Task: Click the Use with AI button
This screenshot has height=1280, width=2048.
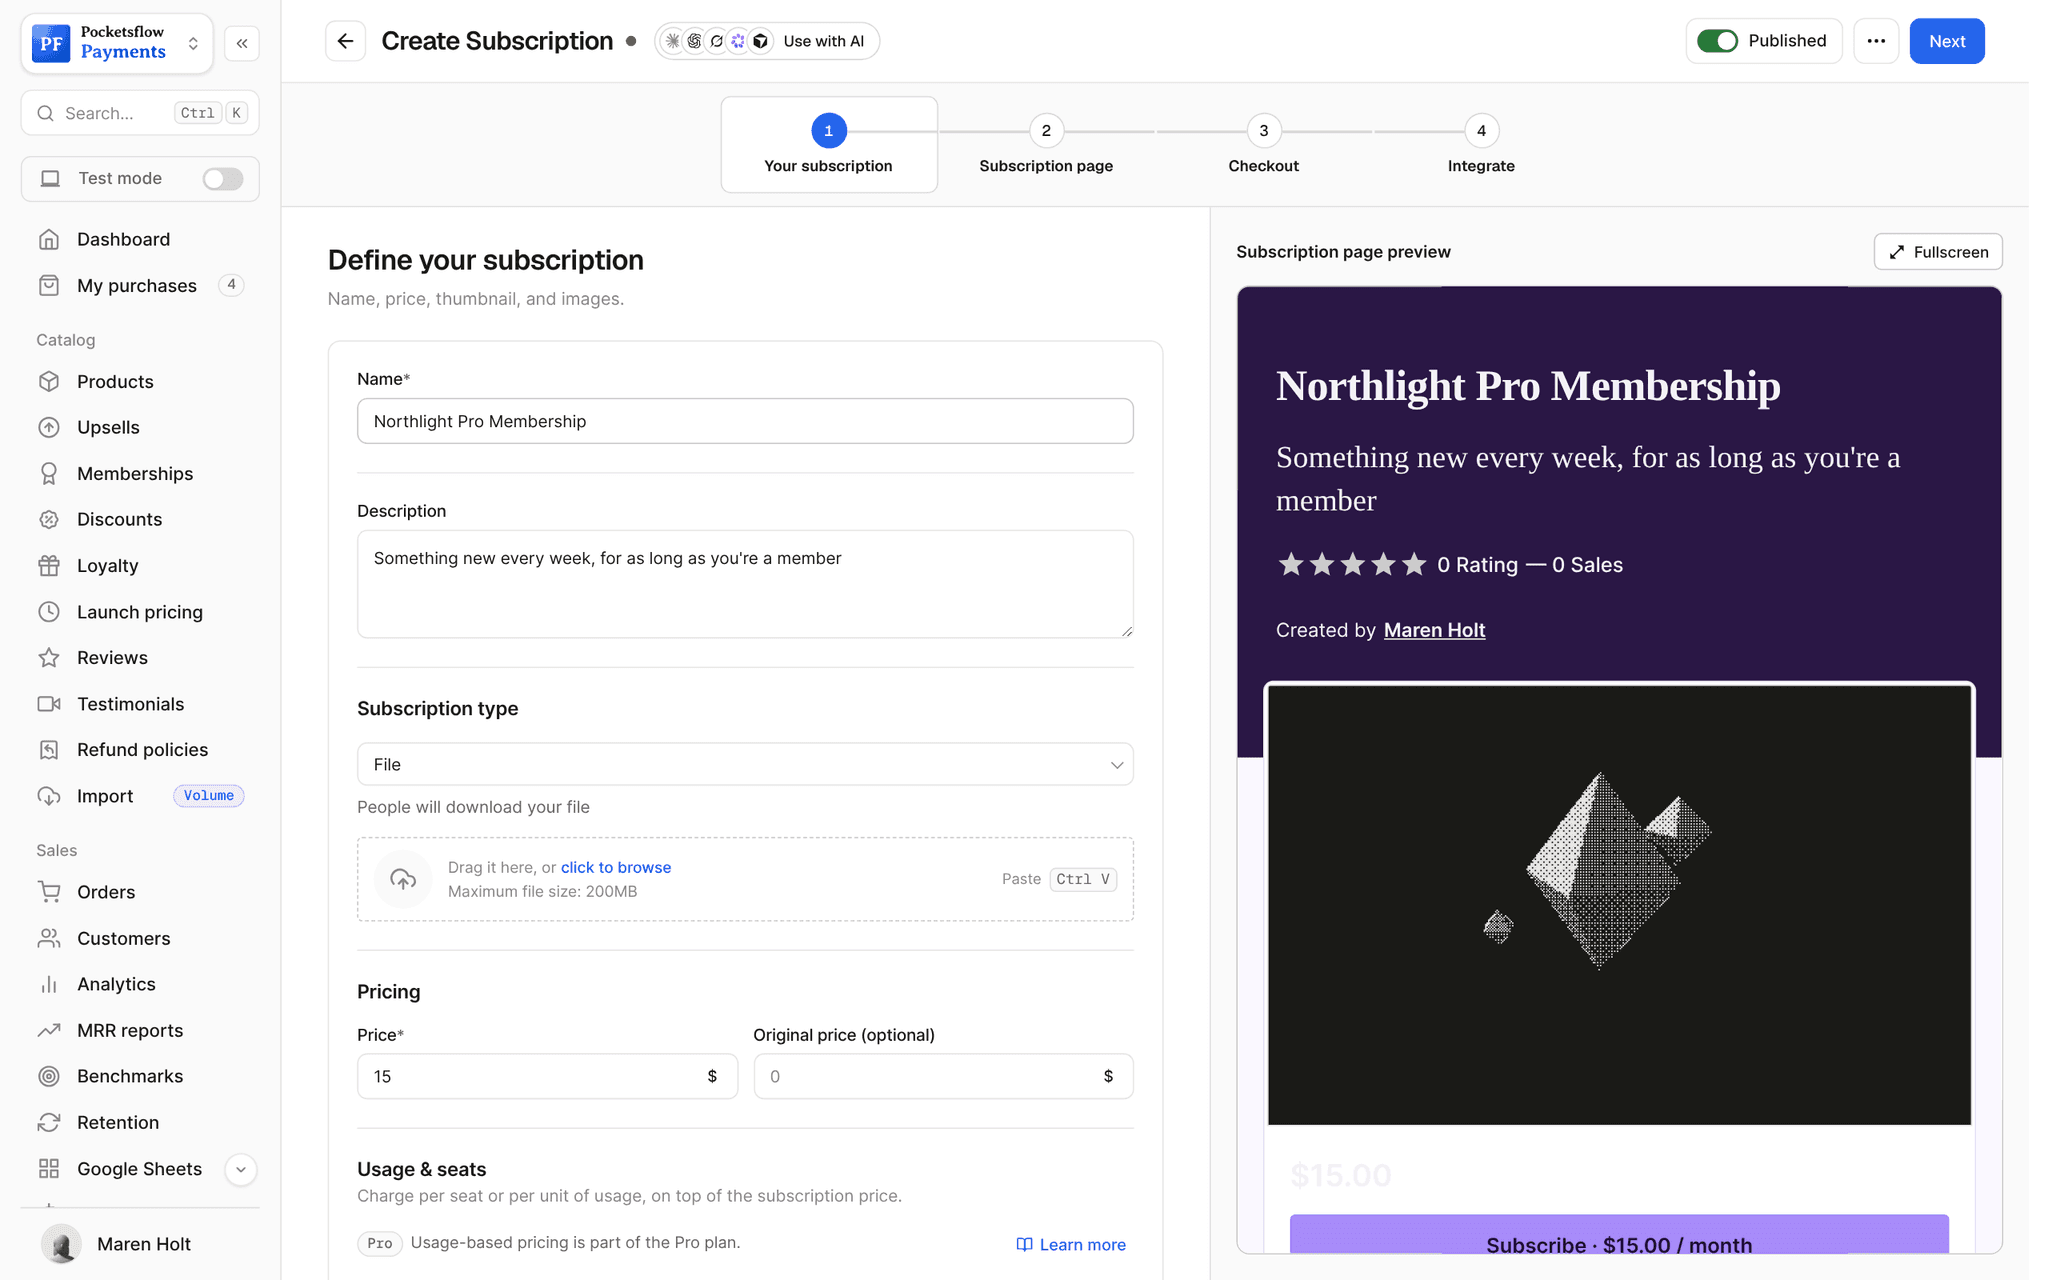Action: click(767, 41)
